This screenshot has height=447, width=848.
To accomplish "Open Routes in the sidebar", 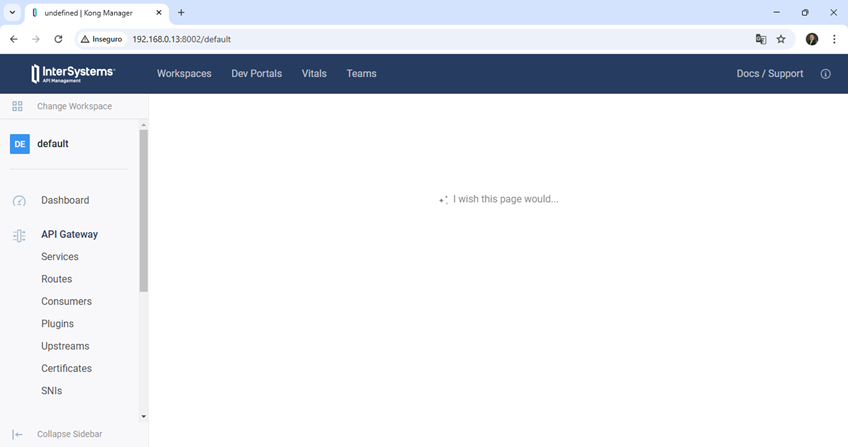I will [x=56, y=279].
